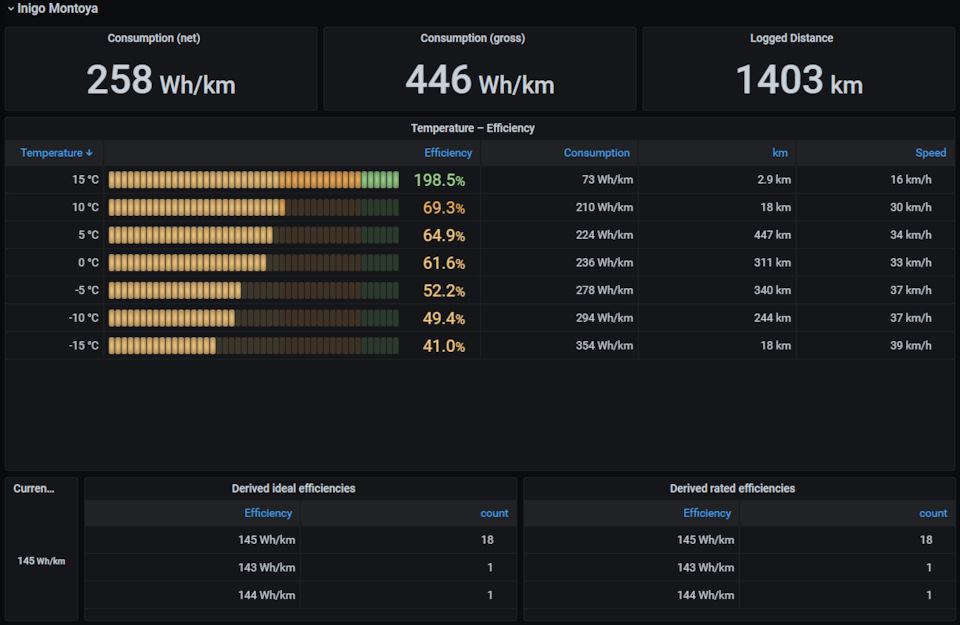Open the Logged Distance panel title menu

click(x=791, y=38)
